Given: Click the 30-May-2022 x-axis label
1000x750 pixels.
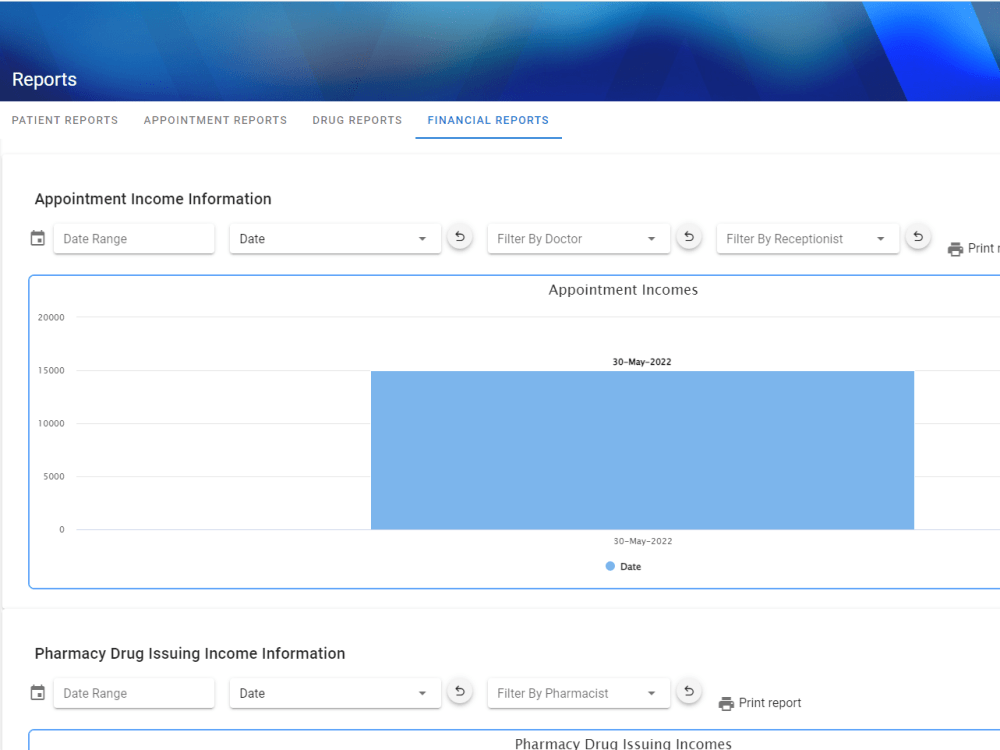Looking at the screenshot, I should pos(642,541).
